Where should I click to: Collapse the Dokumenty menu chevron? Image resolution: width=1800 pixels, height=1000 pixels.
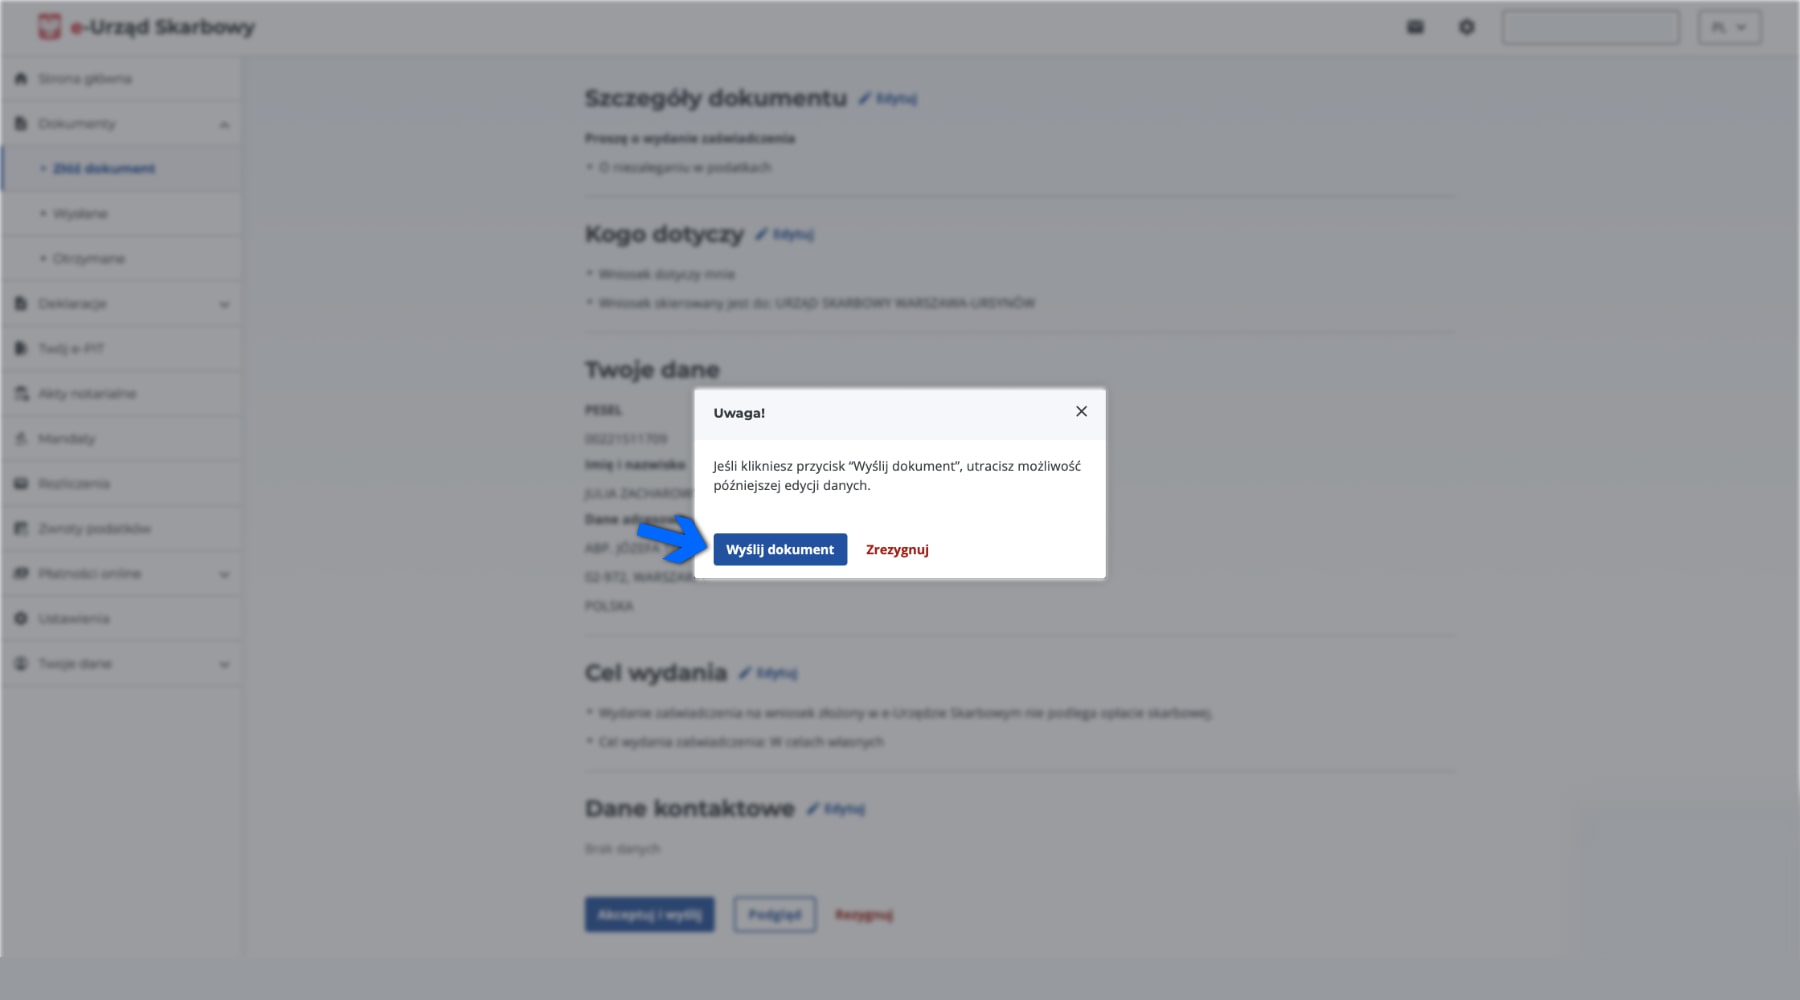pyautogui.click(x=224, y=125)
